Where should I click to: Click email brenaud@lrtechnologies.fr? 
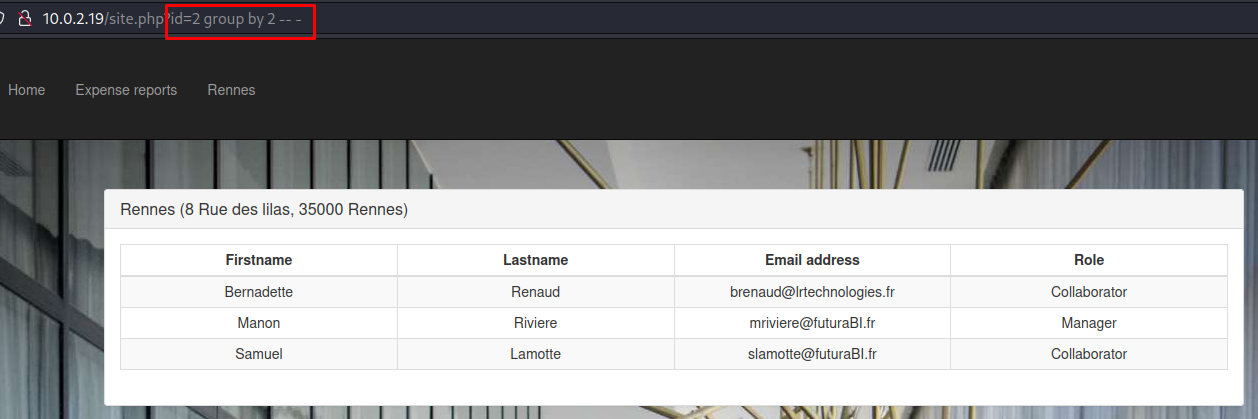tap(812, 292)
